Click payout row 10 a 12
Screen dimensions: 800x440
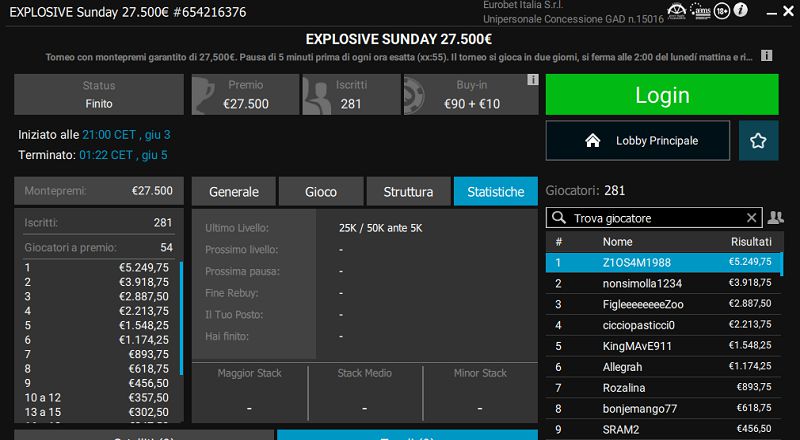[x=96, y=398]
